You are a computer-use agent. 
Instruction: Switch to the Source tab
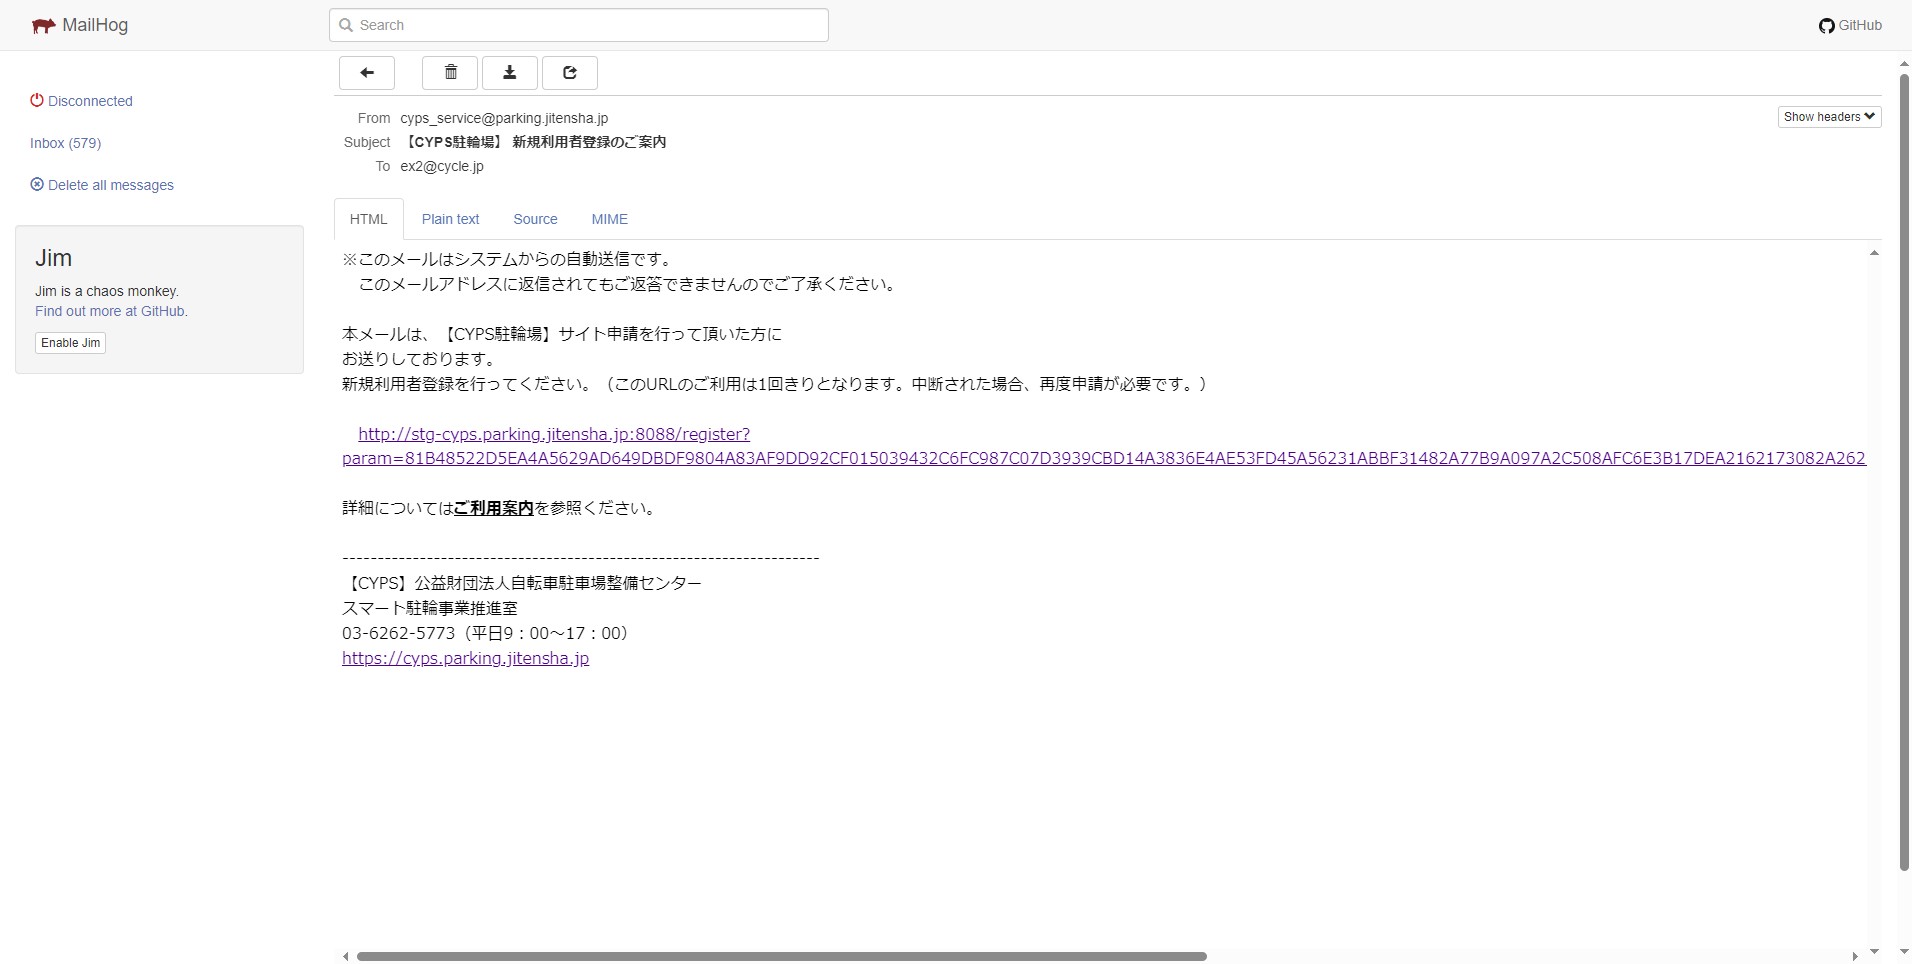(x=535, y=219)
